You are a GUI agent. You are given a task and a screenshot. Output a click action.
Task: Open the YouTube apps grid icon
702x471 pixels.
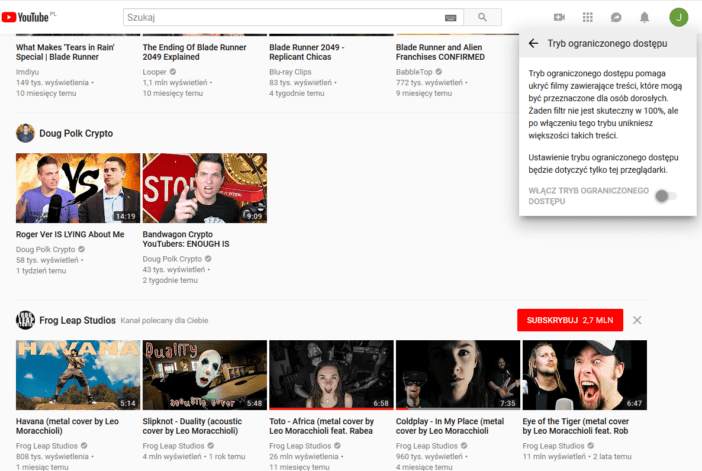[587, 17]
